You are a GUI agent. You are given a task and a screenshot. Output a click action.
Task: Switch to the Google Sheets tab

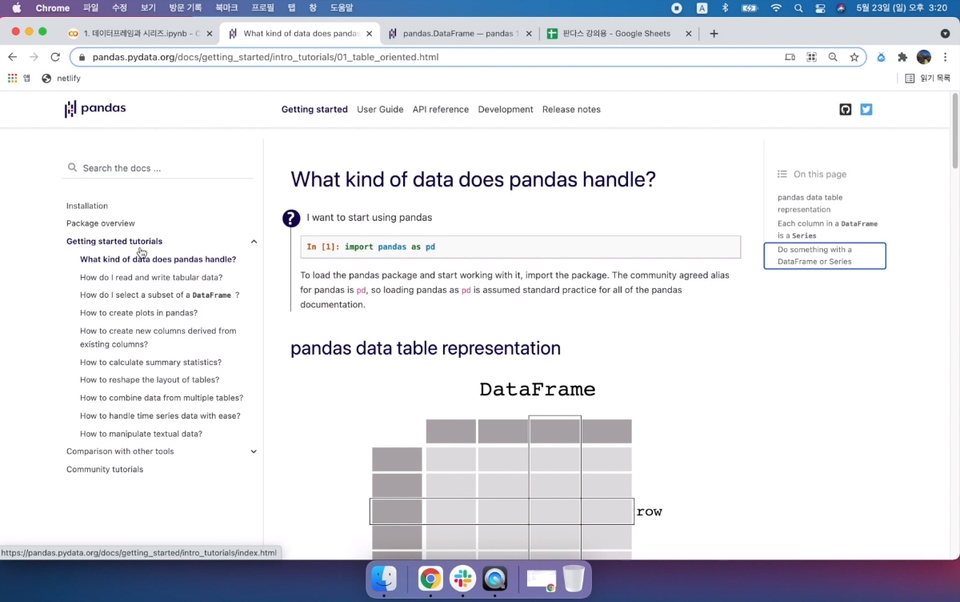[x=619, y=34]
